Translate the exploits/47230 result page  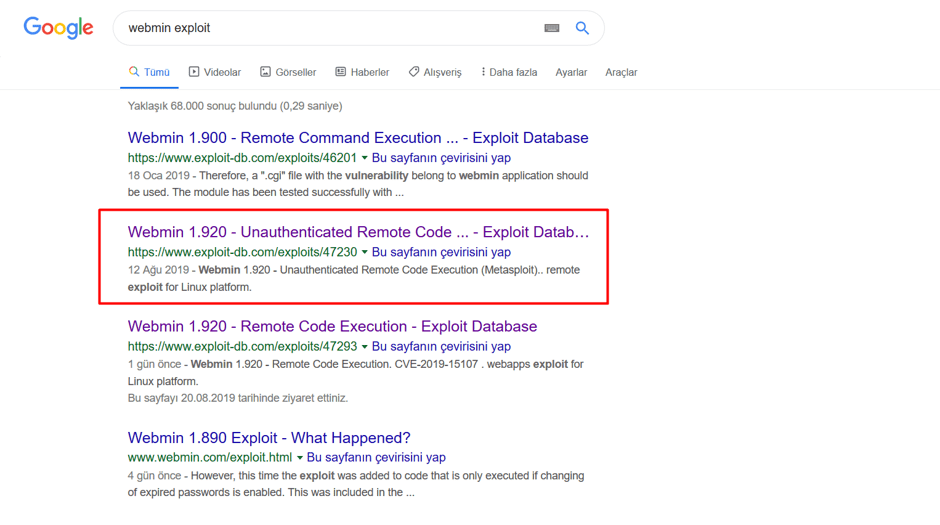(441, 252)
